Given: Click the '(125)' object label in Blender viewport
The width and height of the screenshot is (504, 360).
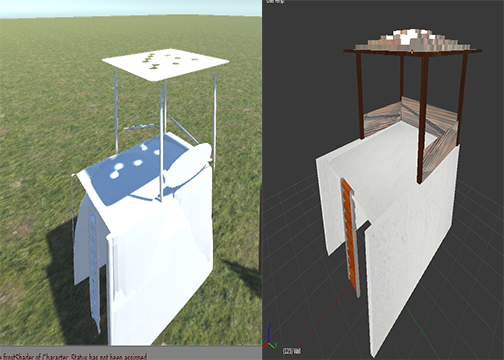Looking at the screenshot, I should (292, 351).
